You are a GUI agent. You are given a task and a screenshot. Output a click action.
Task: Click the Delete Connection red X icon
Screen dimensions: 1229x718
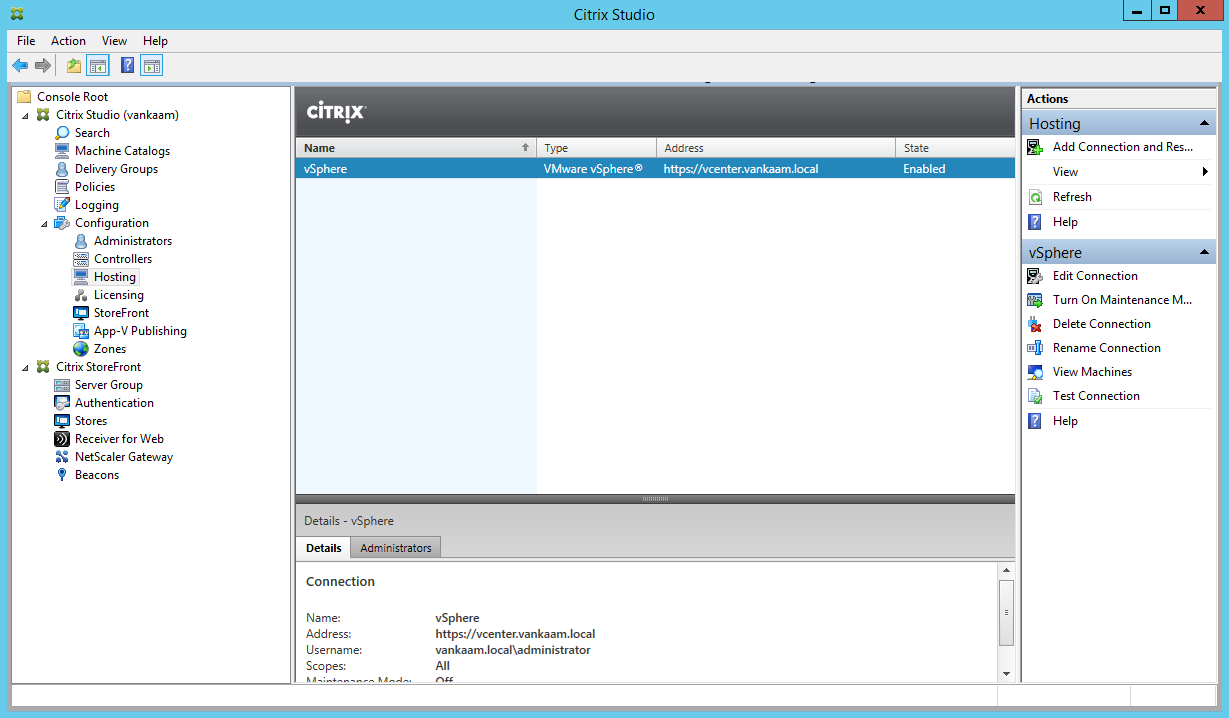click(1035, 324)
